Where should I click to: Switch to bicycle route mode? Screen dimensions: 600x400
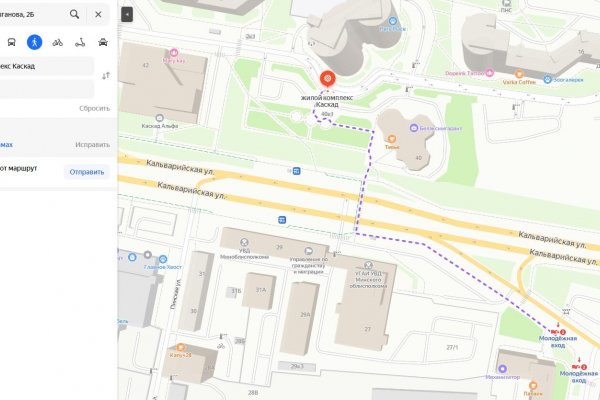pos(57,42)
